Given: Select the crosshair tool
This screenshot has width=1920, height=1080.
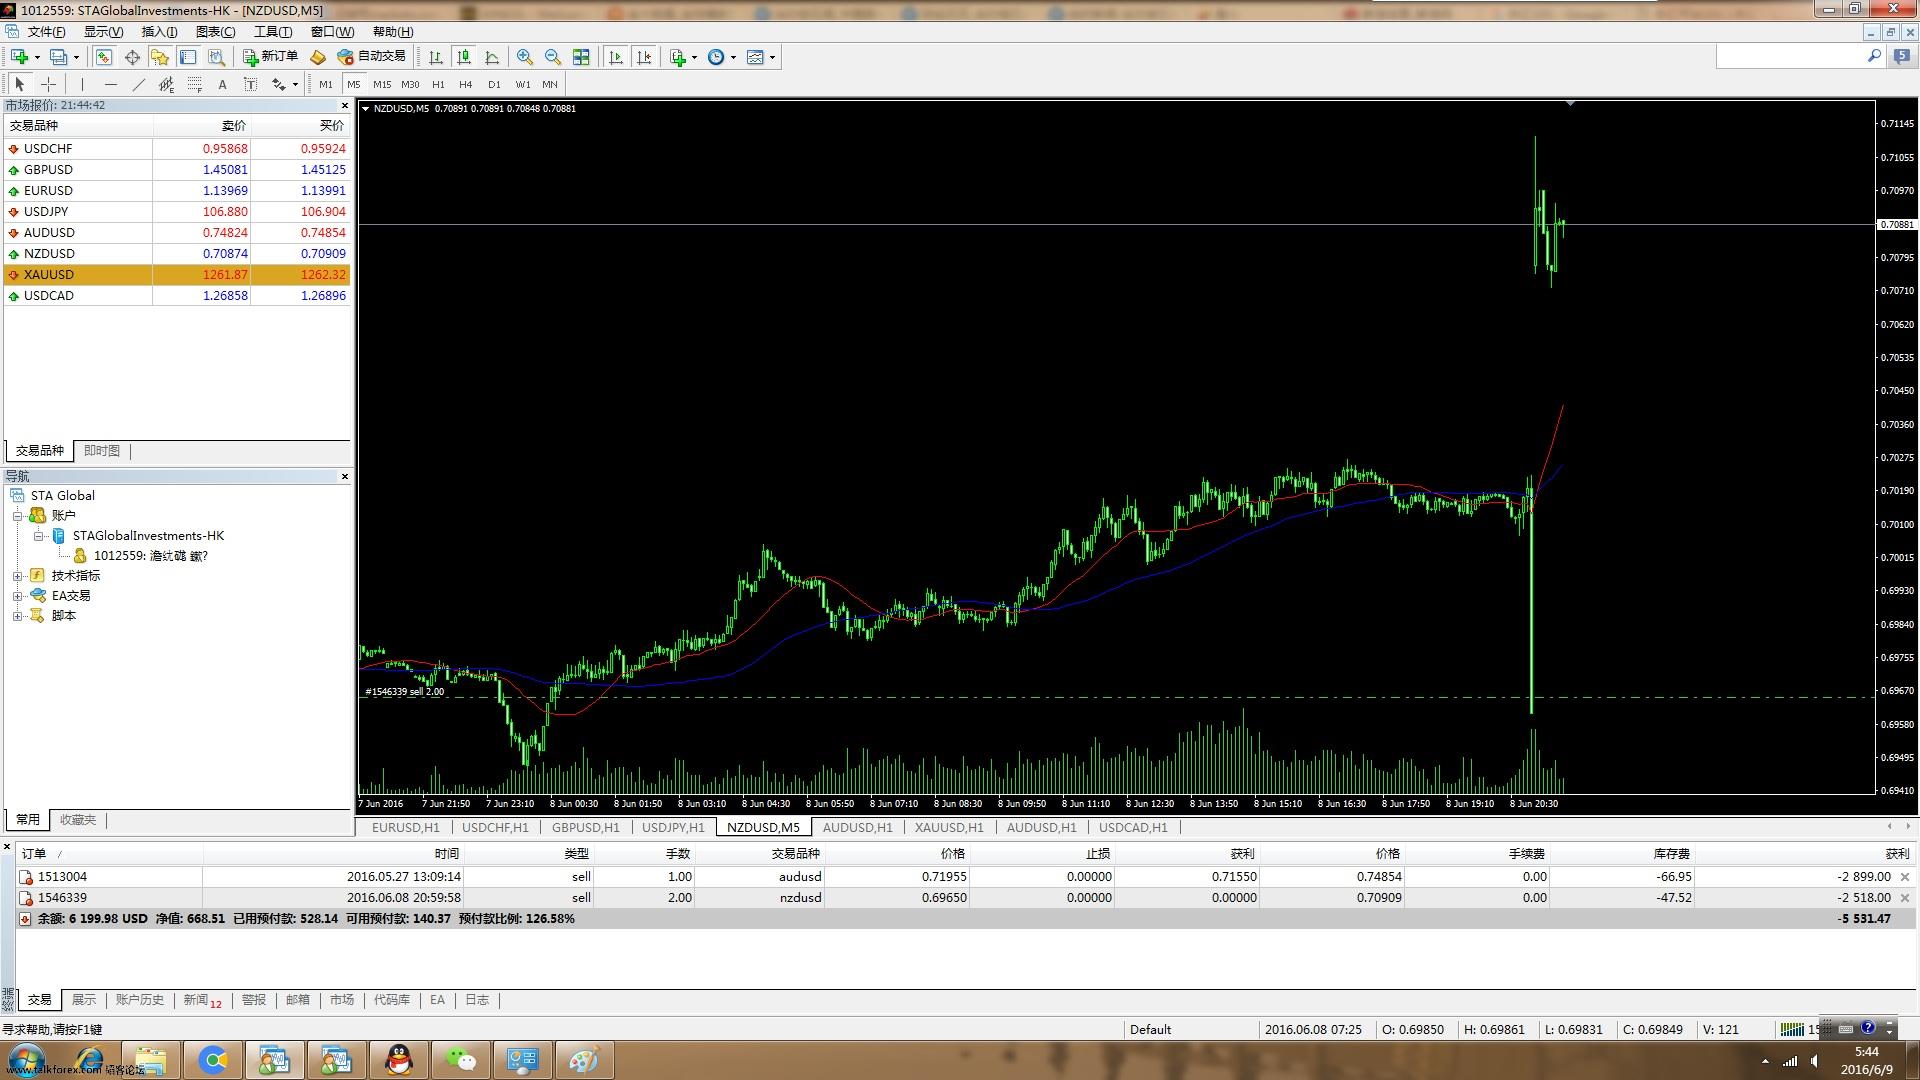Looking at the screenshot, I should pos(48,84).
